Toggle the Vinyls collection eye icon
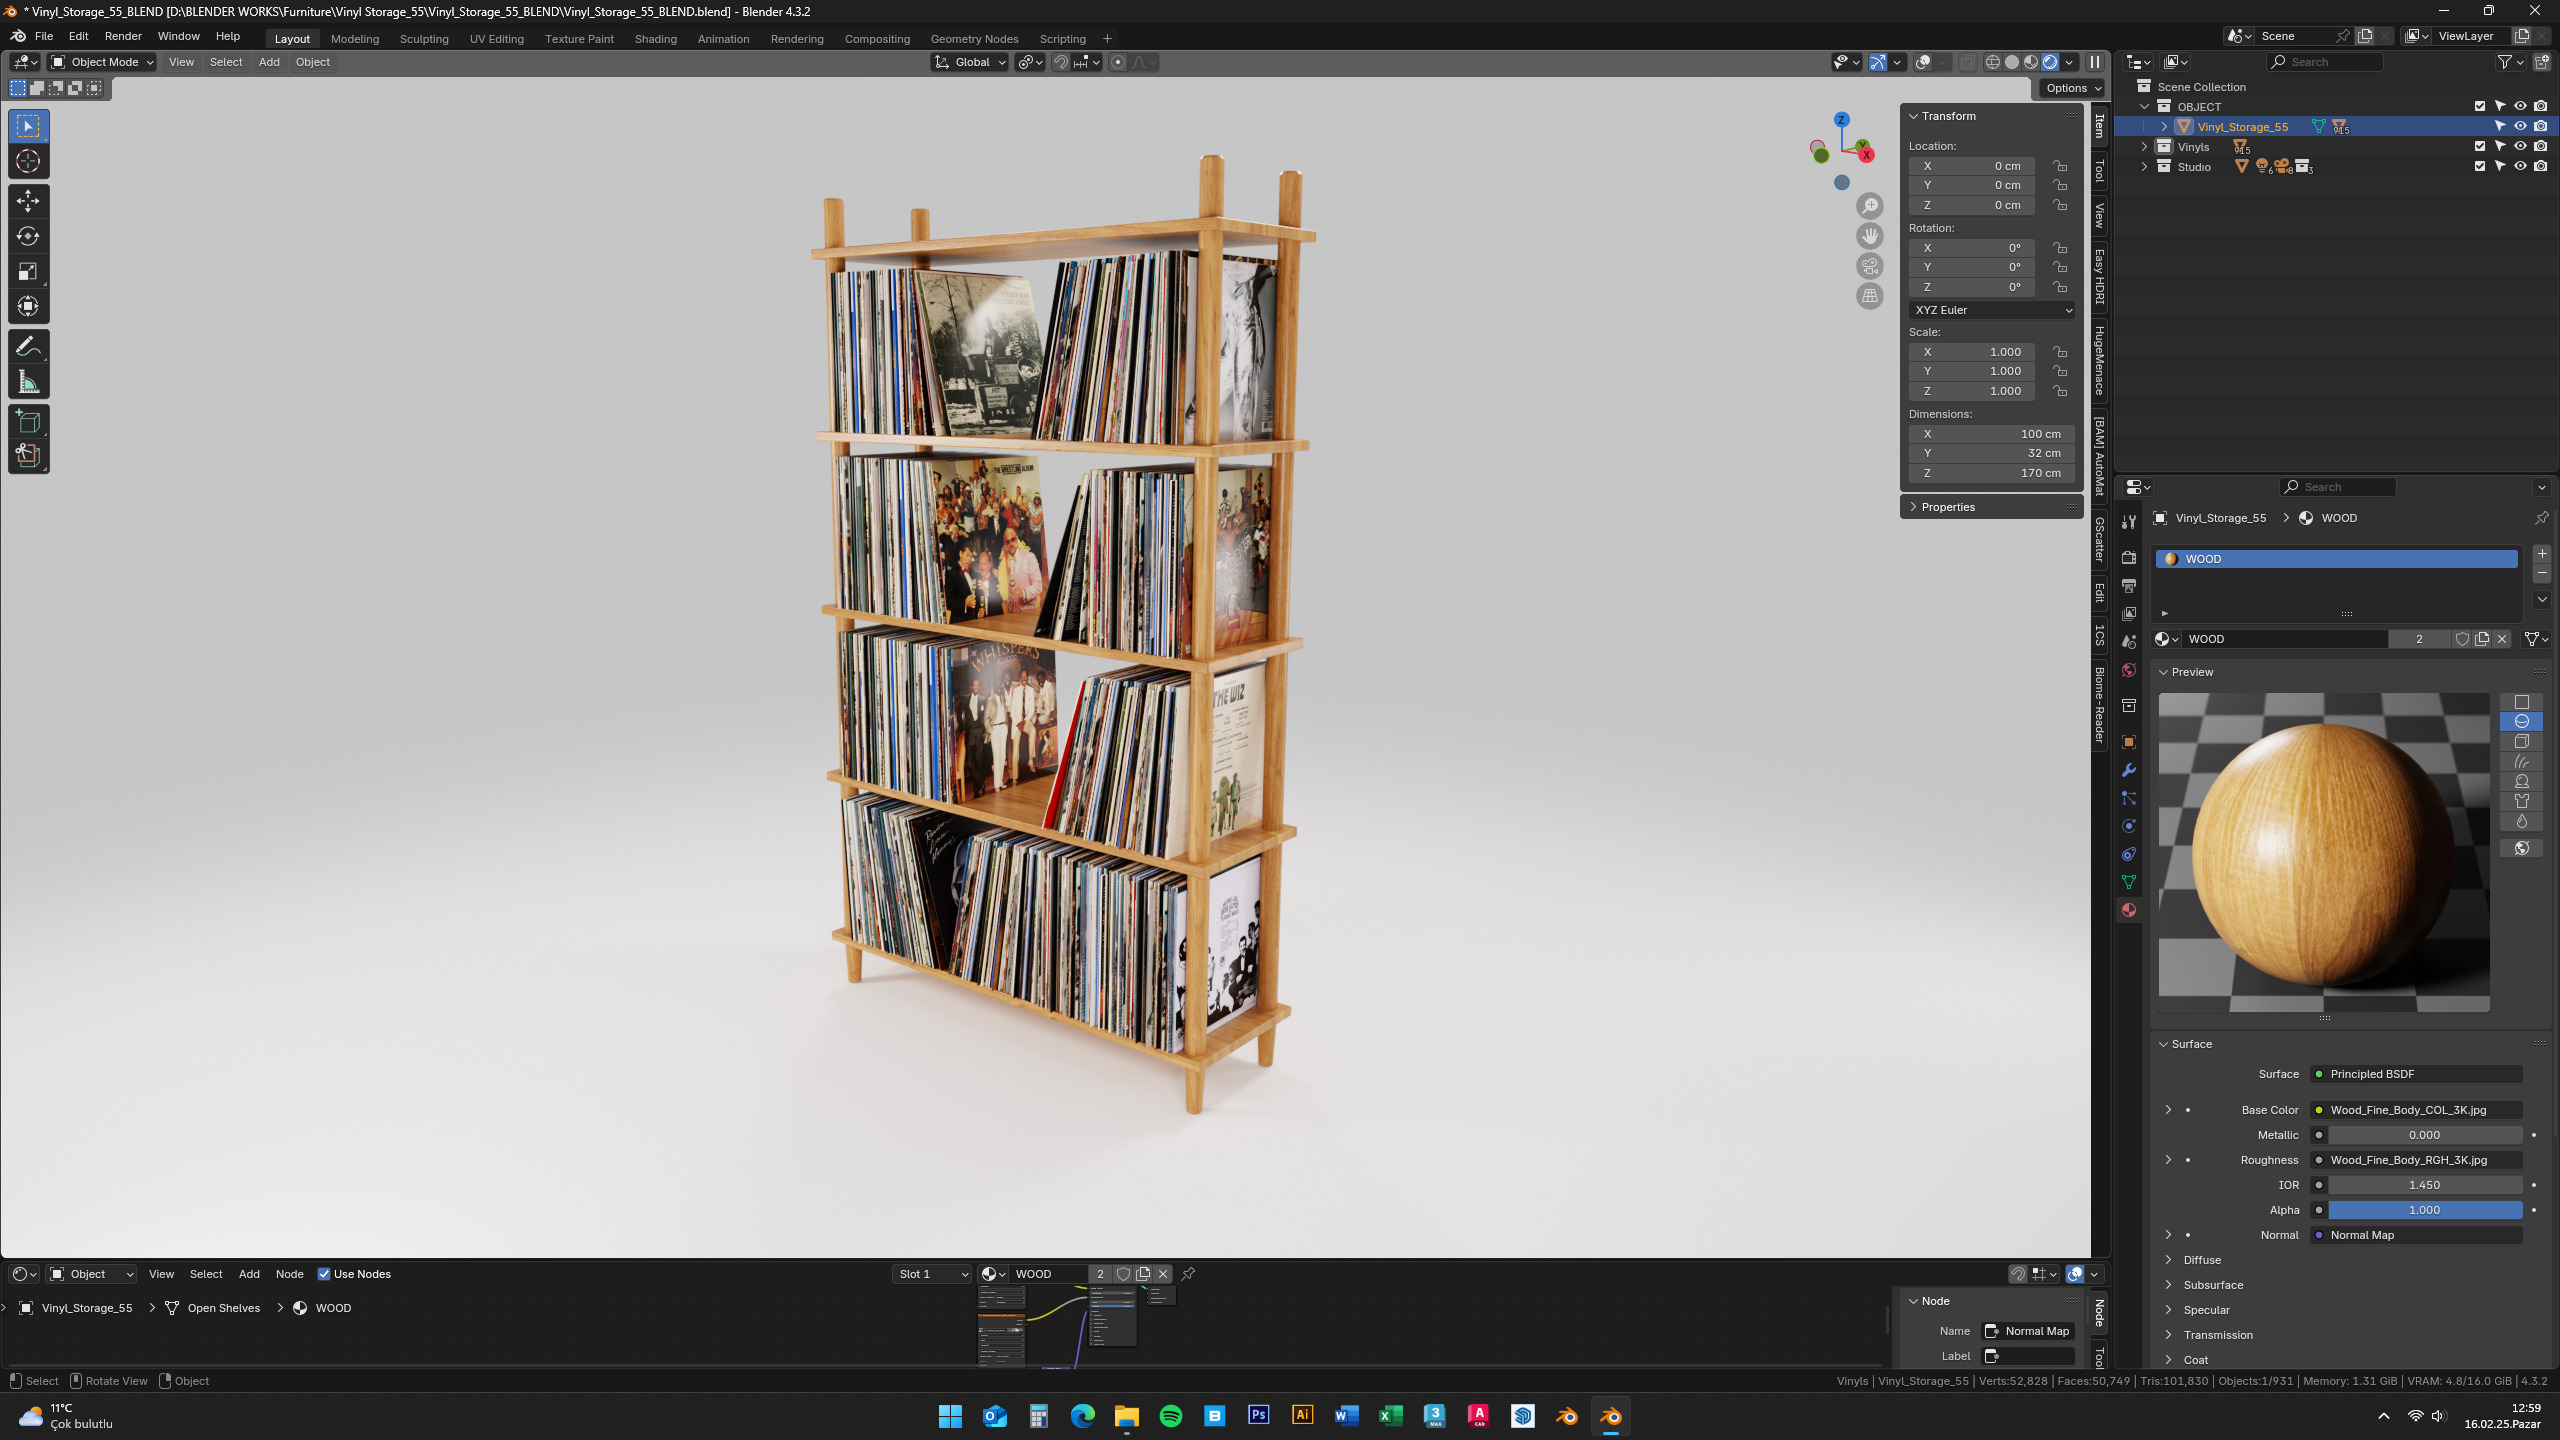This screenshot has height=1440, width=2560. click(x=2520, y=147)
